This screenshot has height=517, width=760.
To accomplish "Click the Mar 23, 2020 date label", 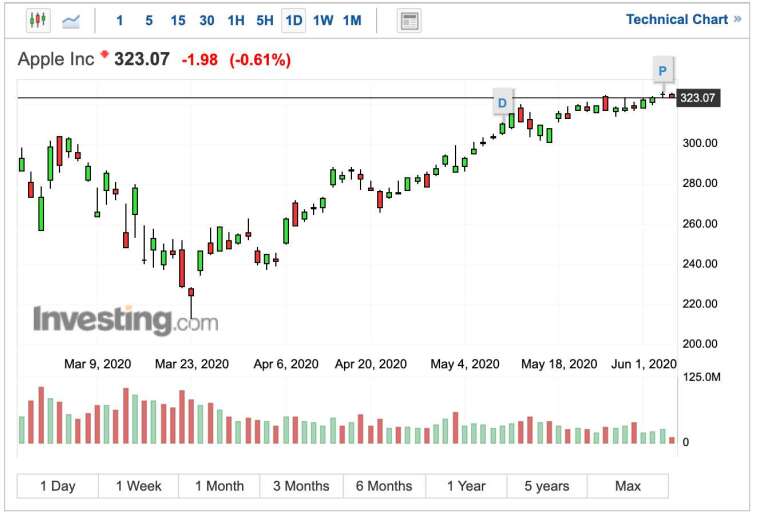I will [192, 364].
